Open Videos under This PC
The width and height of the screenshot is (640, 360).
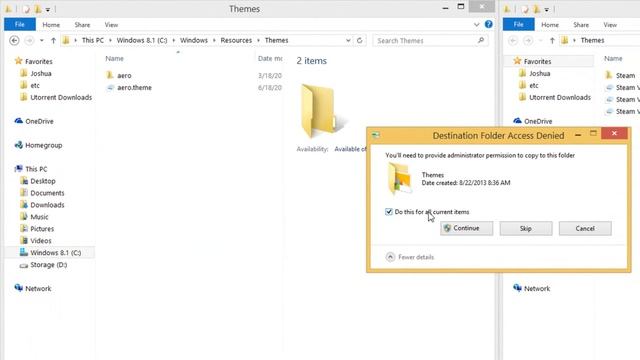(x=41, y=241)
